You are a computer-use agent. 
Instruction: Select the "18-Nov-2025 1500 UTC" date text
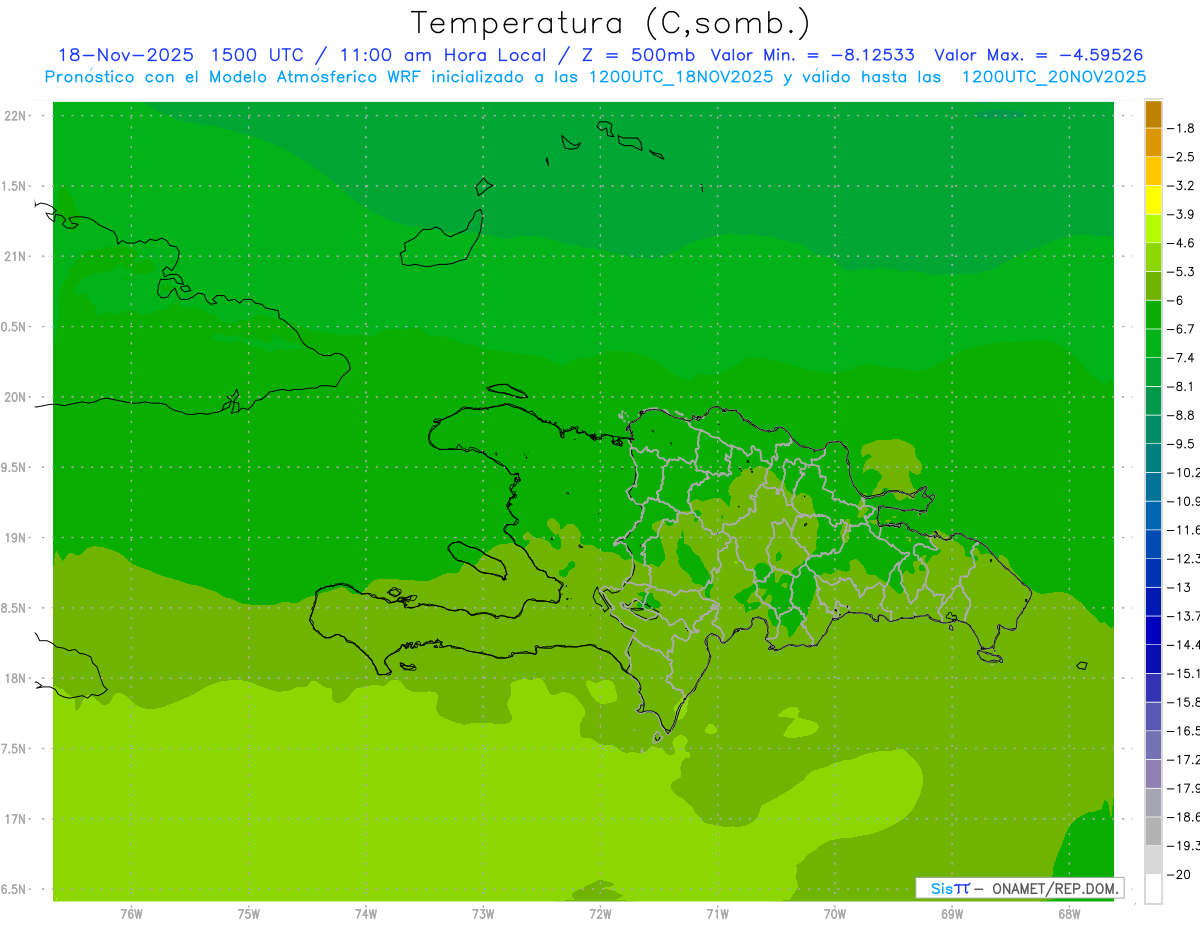coord(182,55)
